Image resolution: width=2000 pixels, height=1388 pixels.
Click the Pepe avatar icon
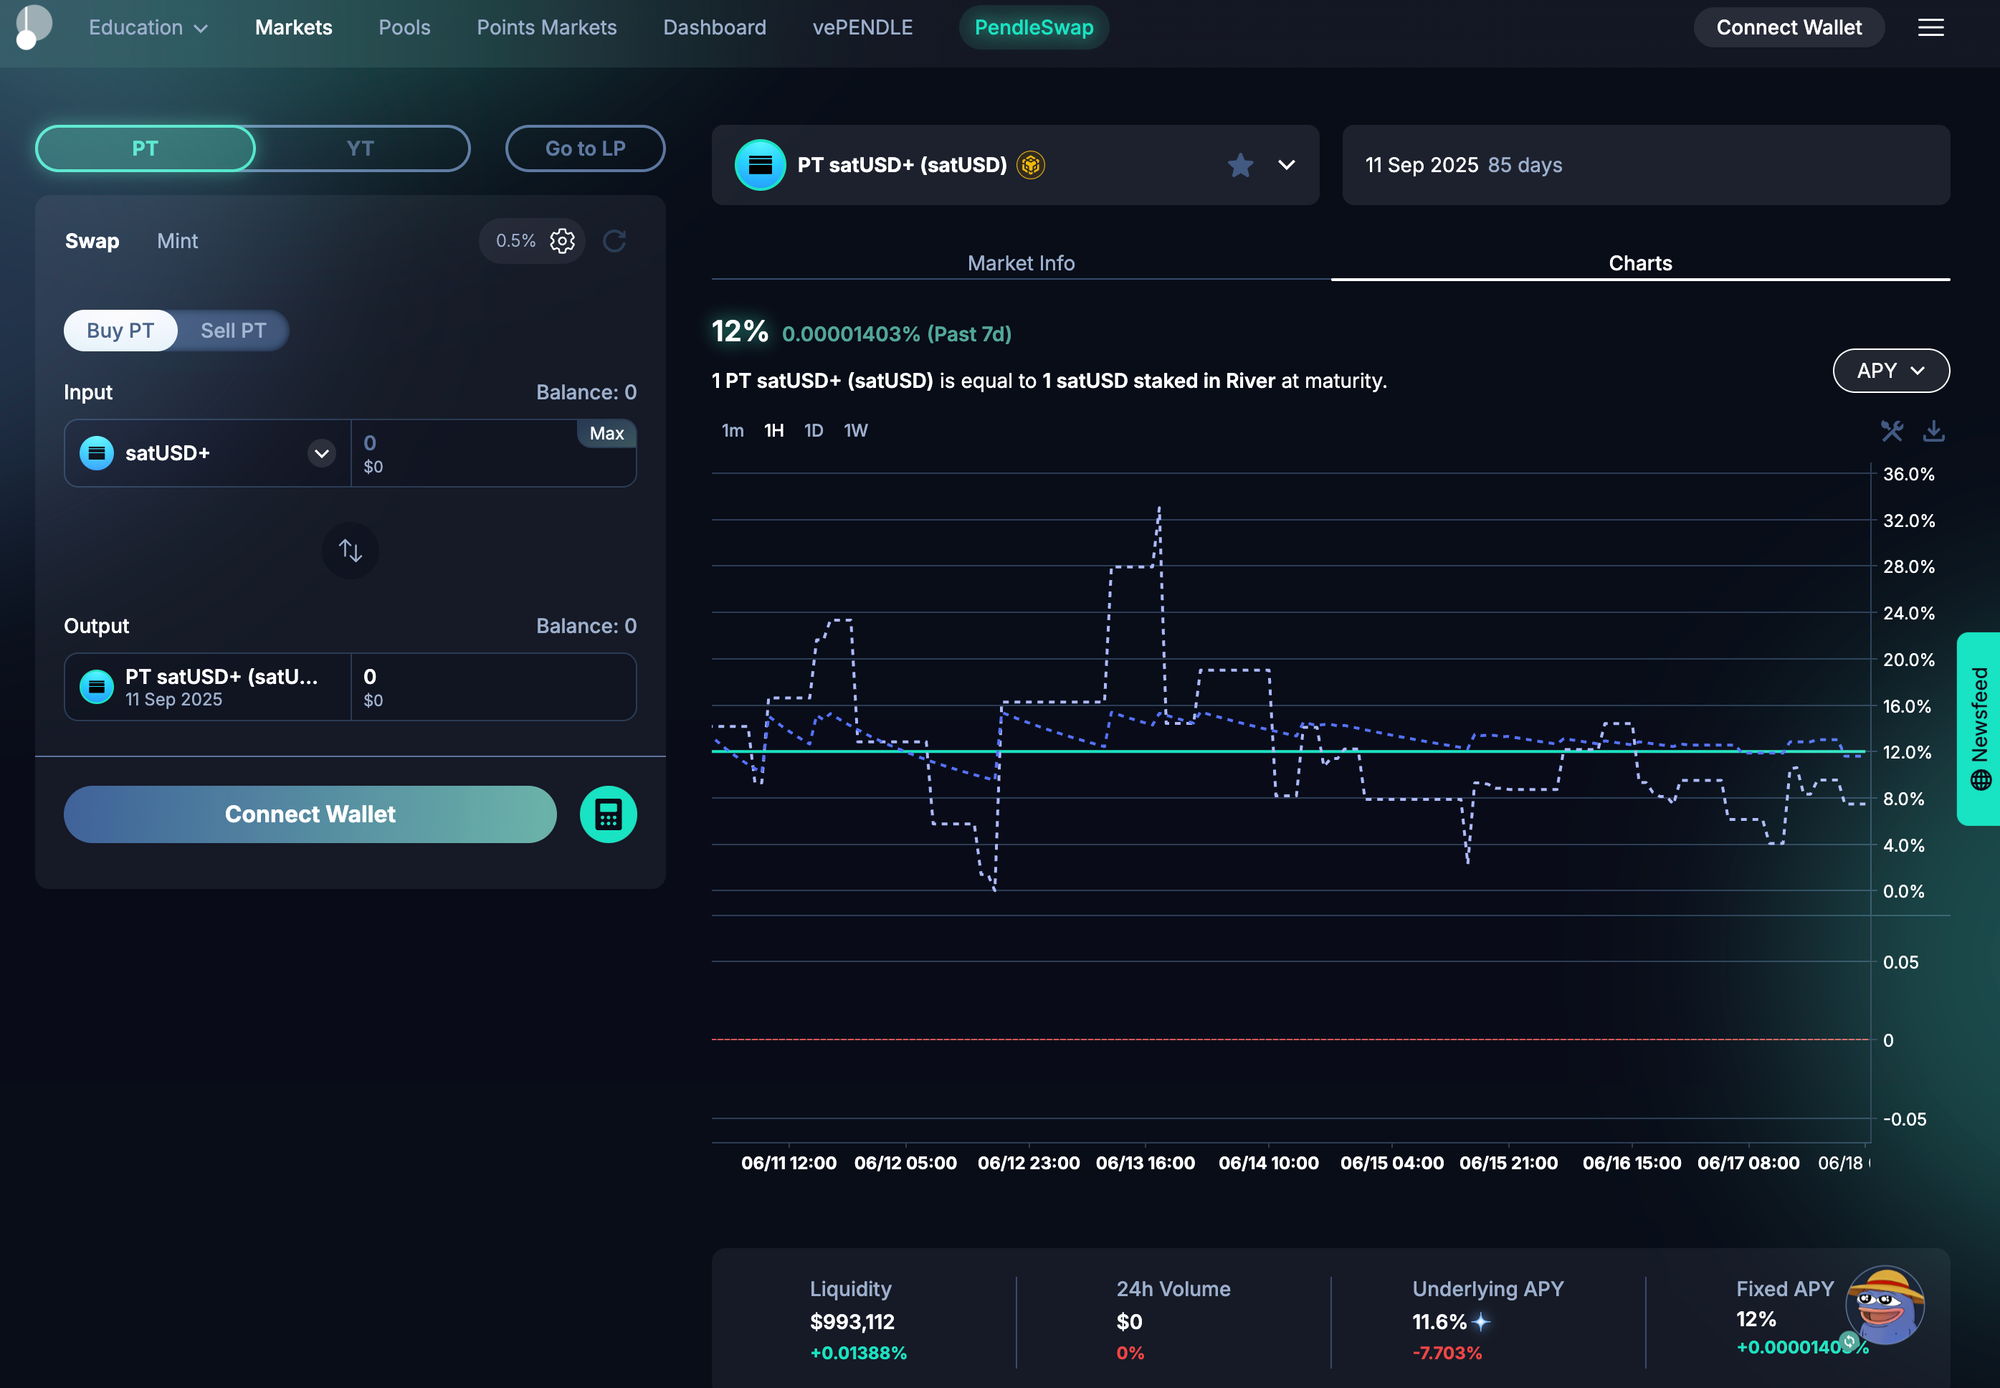(x=1885, y=1306)
